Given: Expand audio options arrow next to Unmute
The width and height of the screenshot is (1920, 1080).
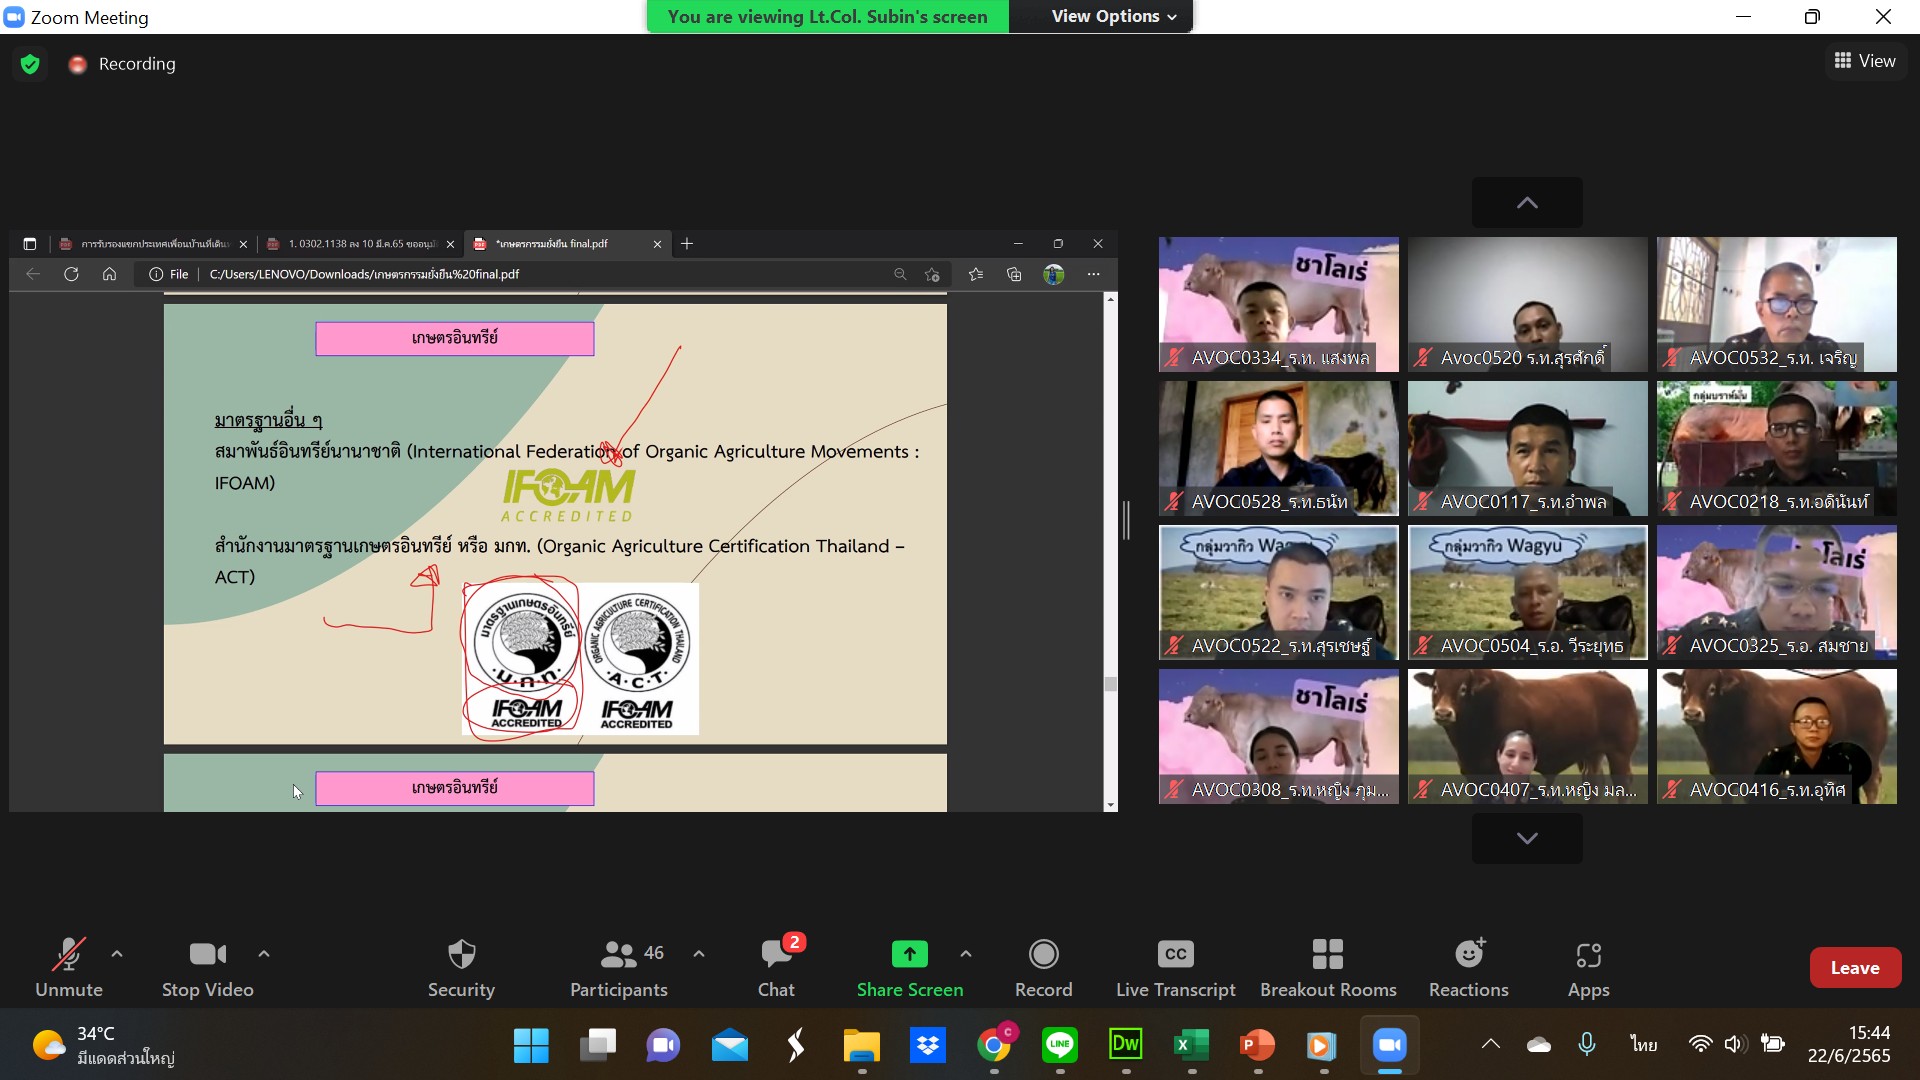Looking at the screenshot, I should (x=117, y=954).
